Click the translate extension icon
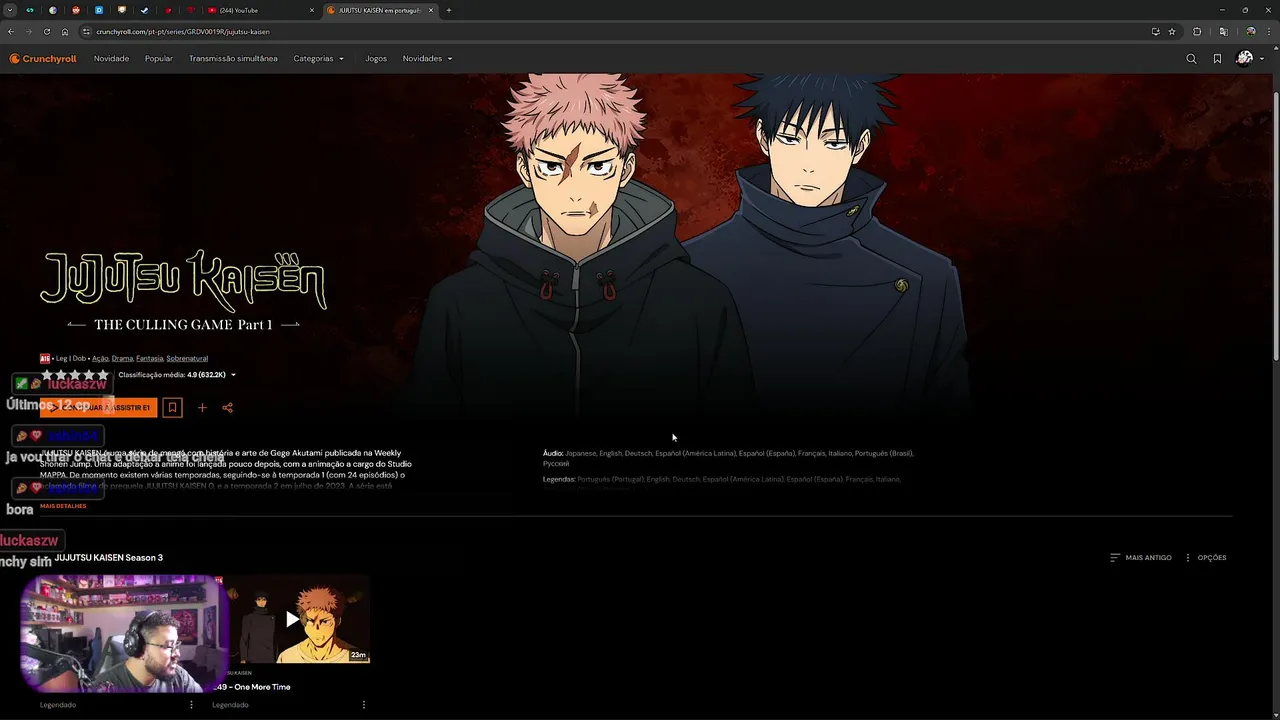Screen dimensions: 1280x720 click(1223, 31)
